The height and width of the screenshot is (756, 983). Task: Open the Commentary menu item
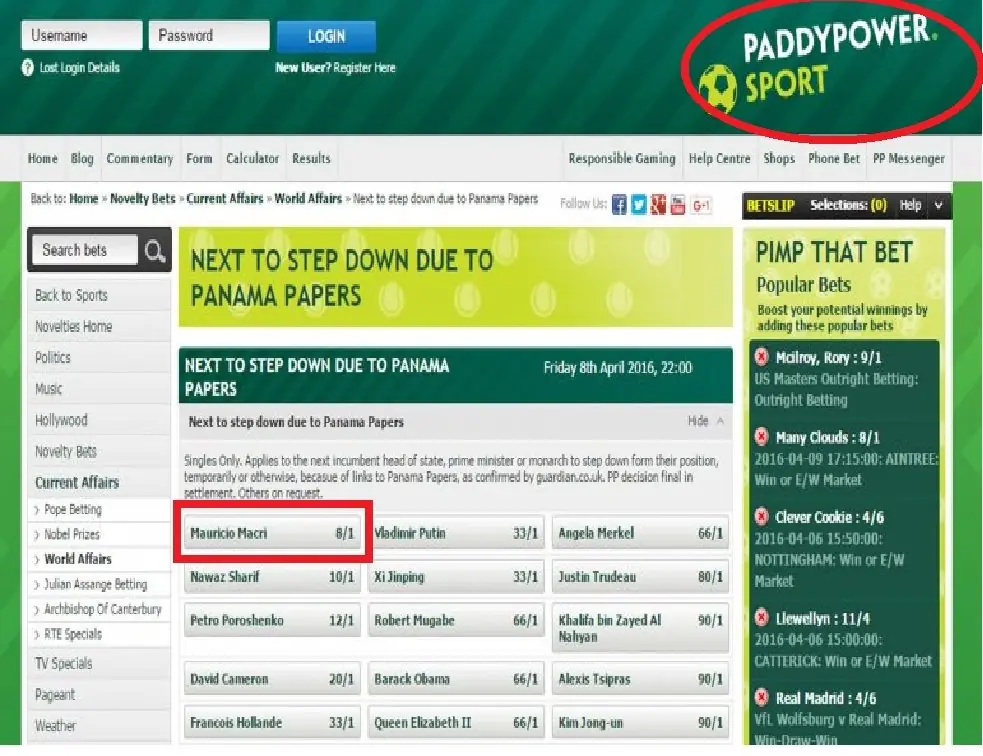[140, 159]
